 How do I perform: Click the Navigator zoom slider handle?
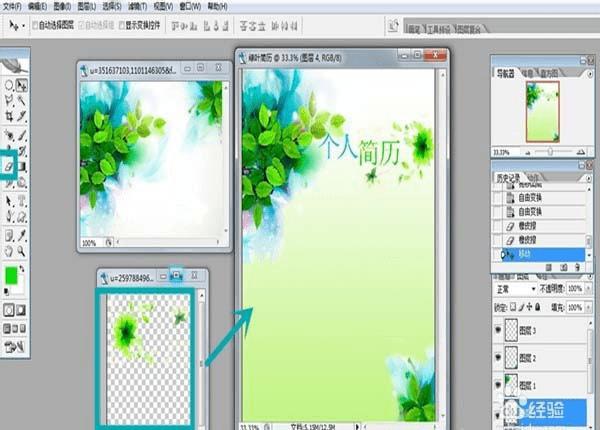pos(550,152)
